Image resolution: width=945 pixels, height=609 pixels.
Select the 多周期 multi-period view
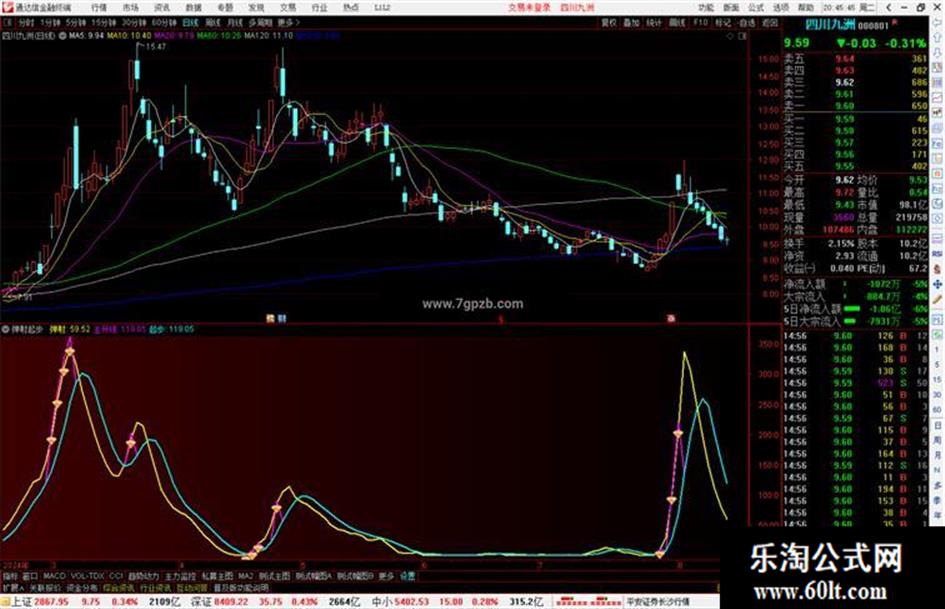pyautogui.click(x=260, y=22)
